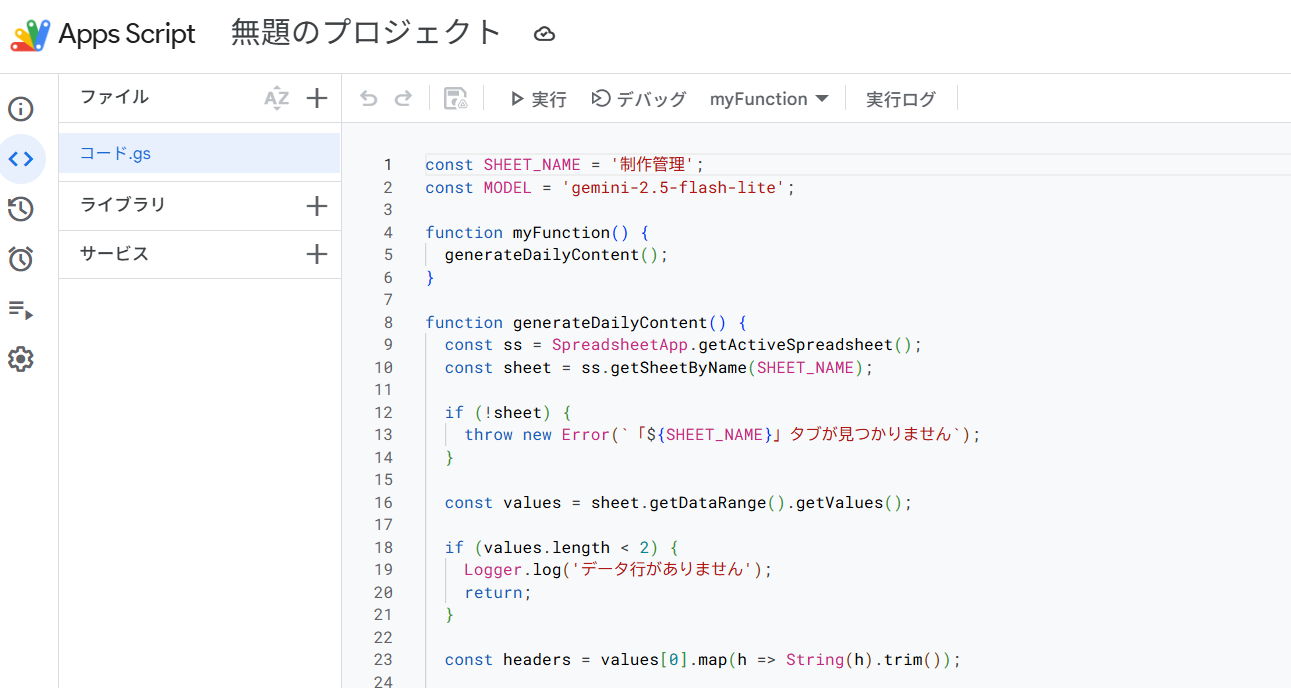
Task: Click generateDailyContent(); call on line 5
Action: [556, 255]
